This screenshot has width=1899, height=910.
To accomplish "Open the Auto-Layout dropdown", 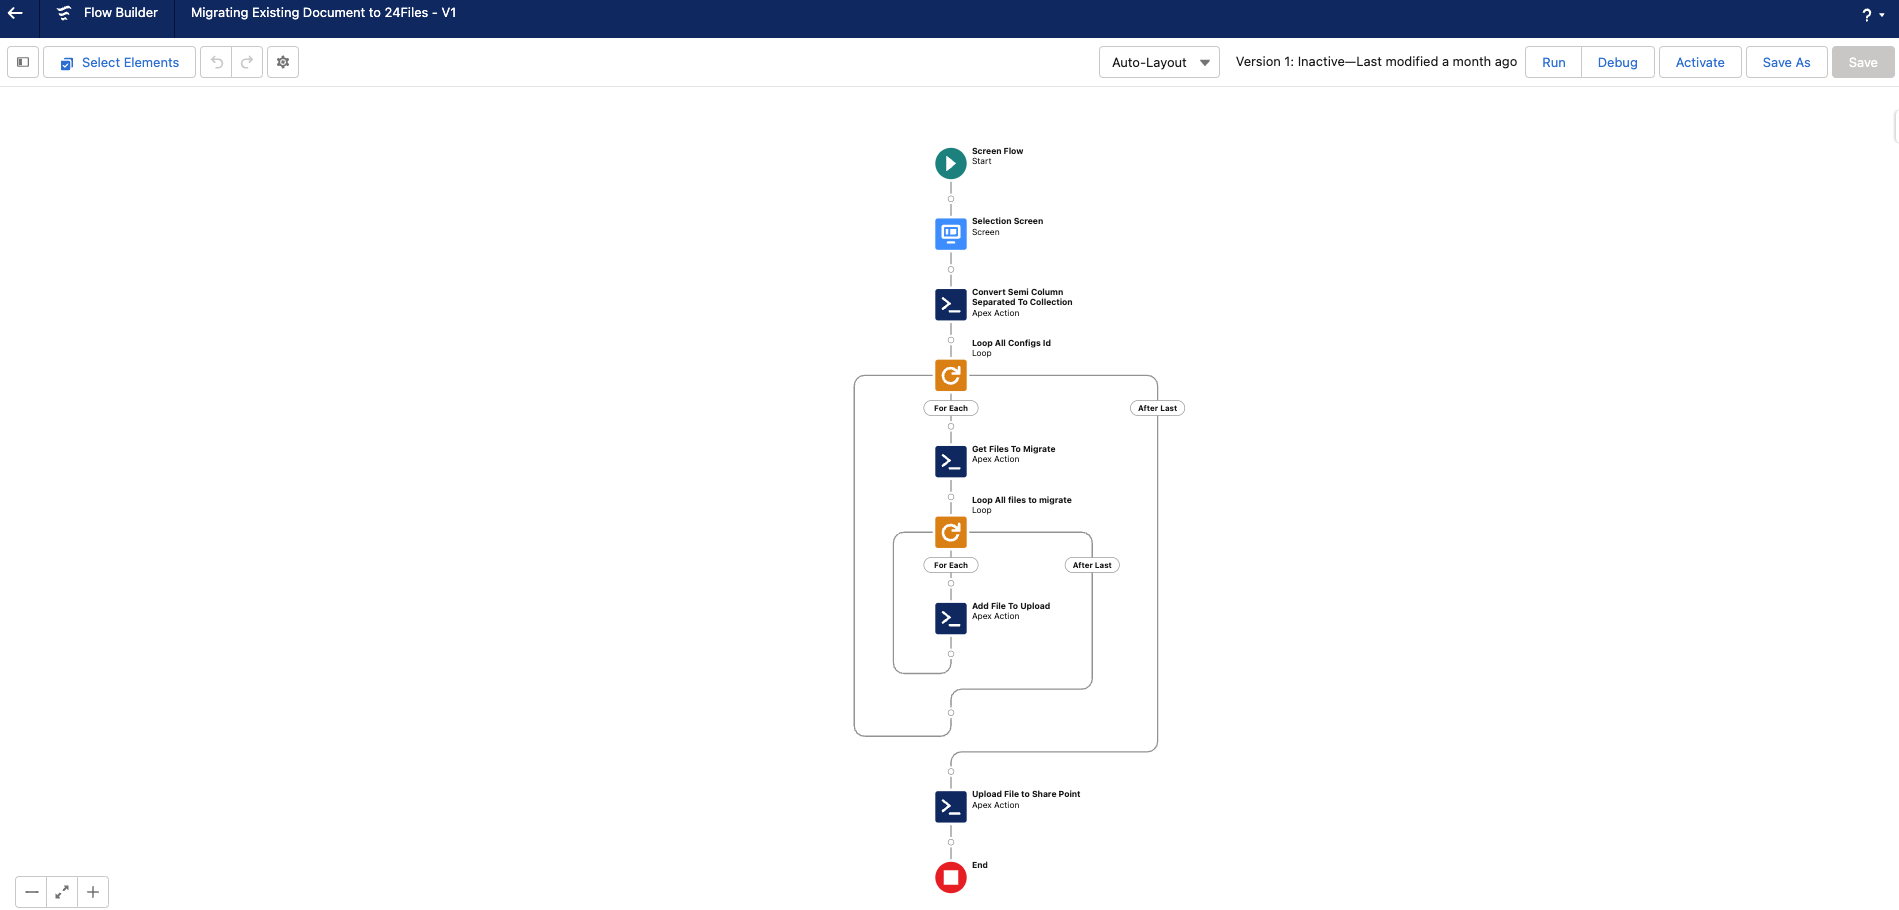I will (x=1159, y=62).
